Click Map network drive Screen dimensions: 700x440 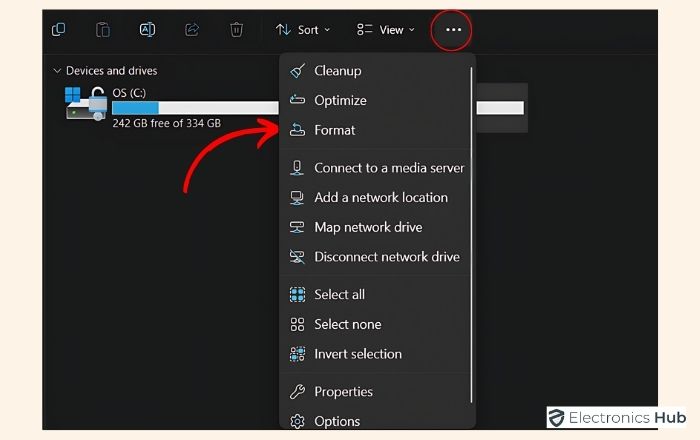368,227
